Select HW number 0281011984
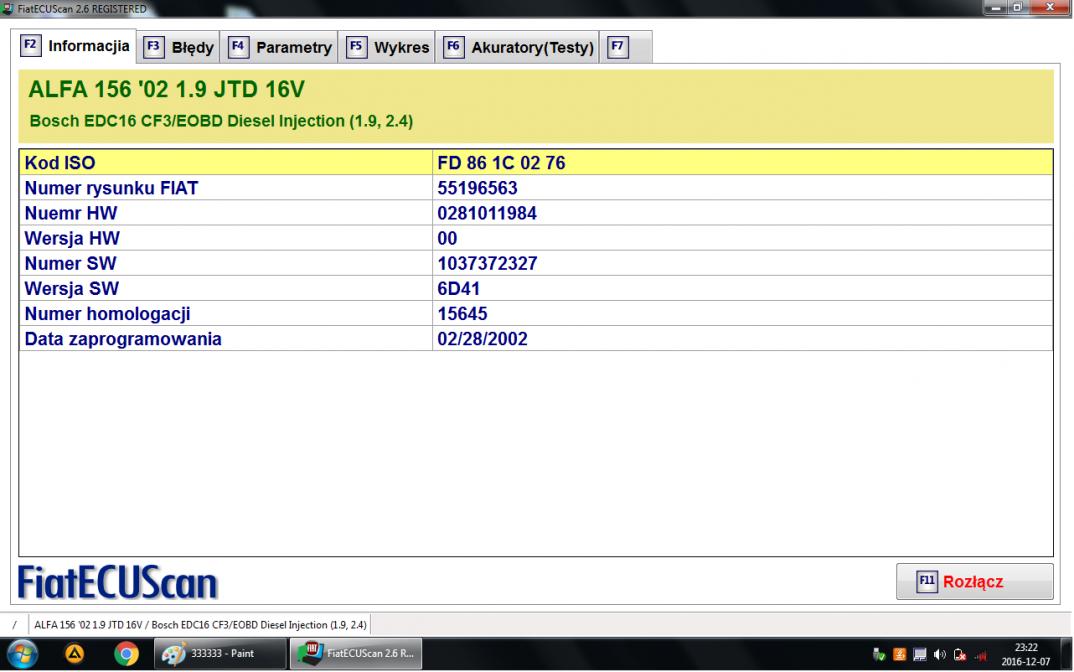Image resolution: width=1074 pixels, height=672 pixels. (x=487, y=214)
